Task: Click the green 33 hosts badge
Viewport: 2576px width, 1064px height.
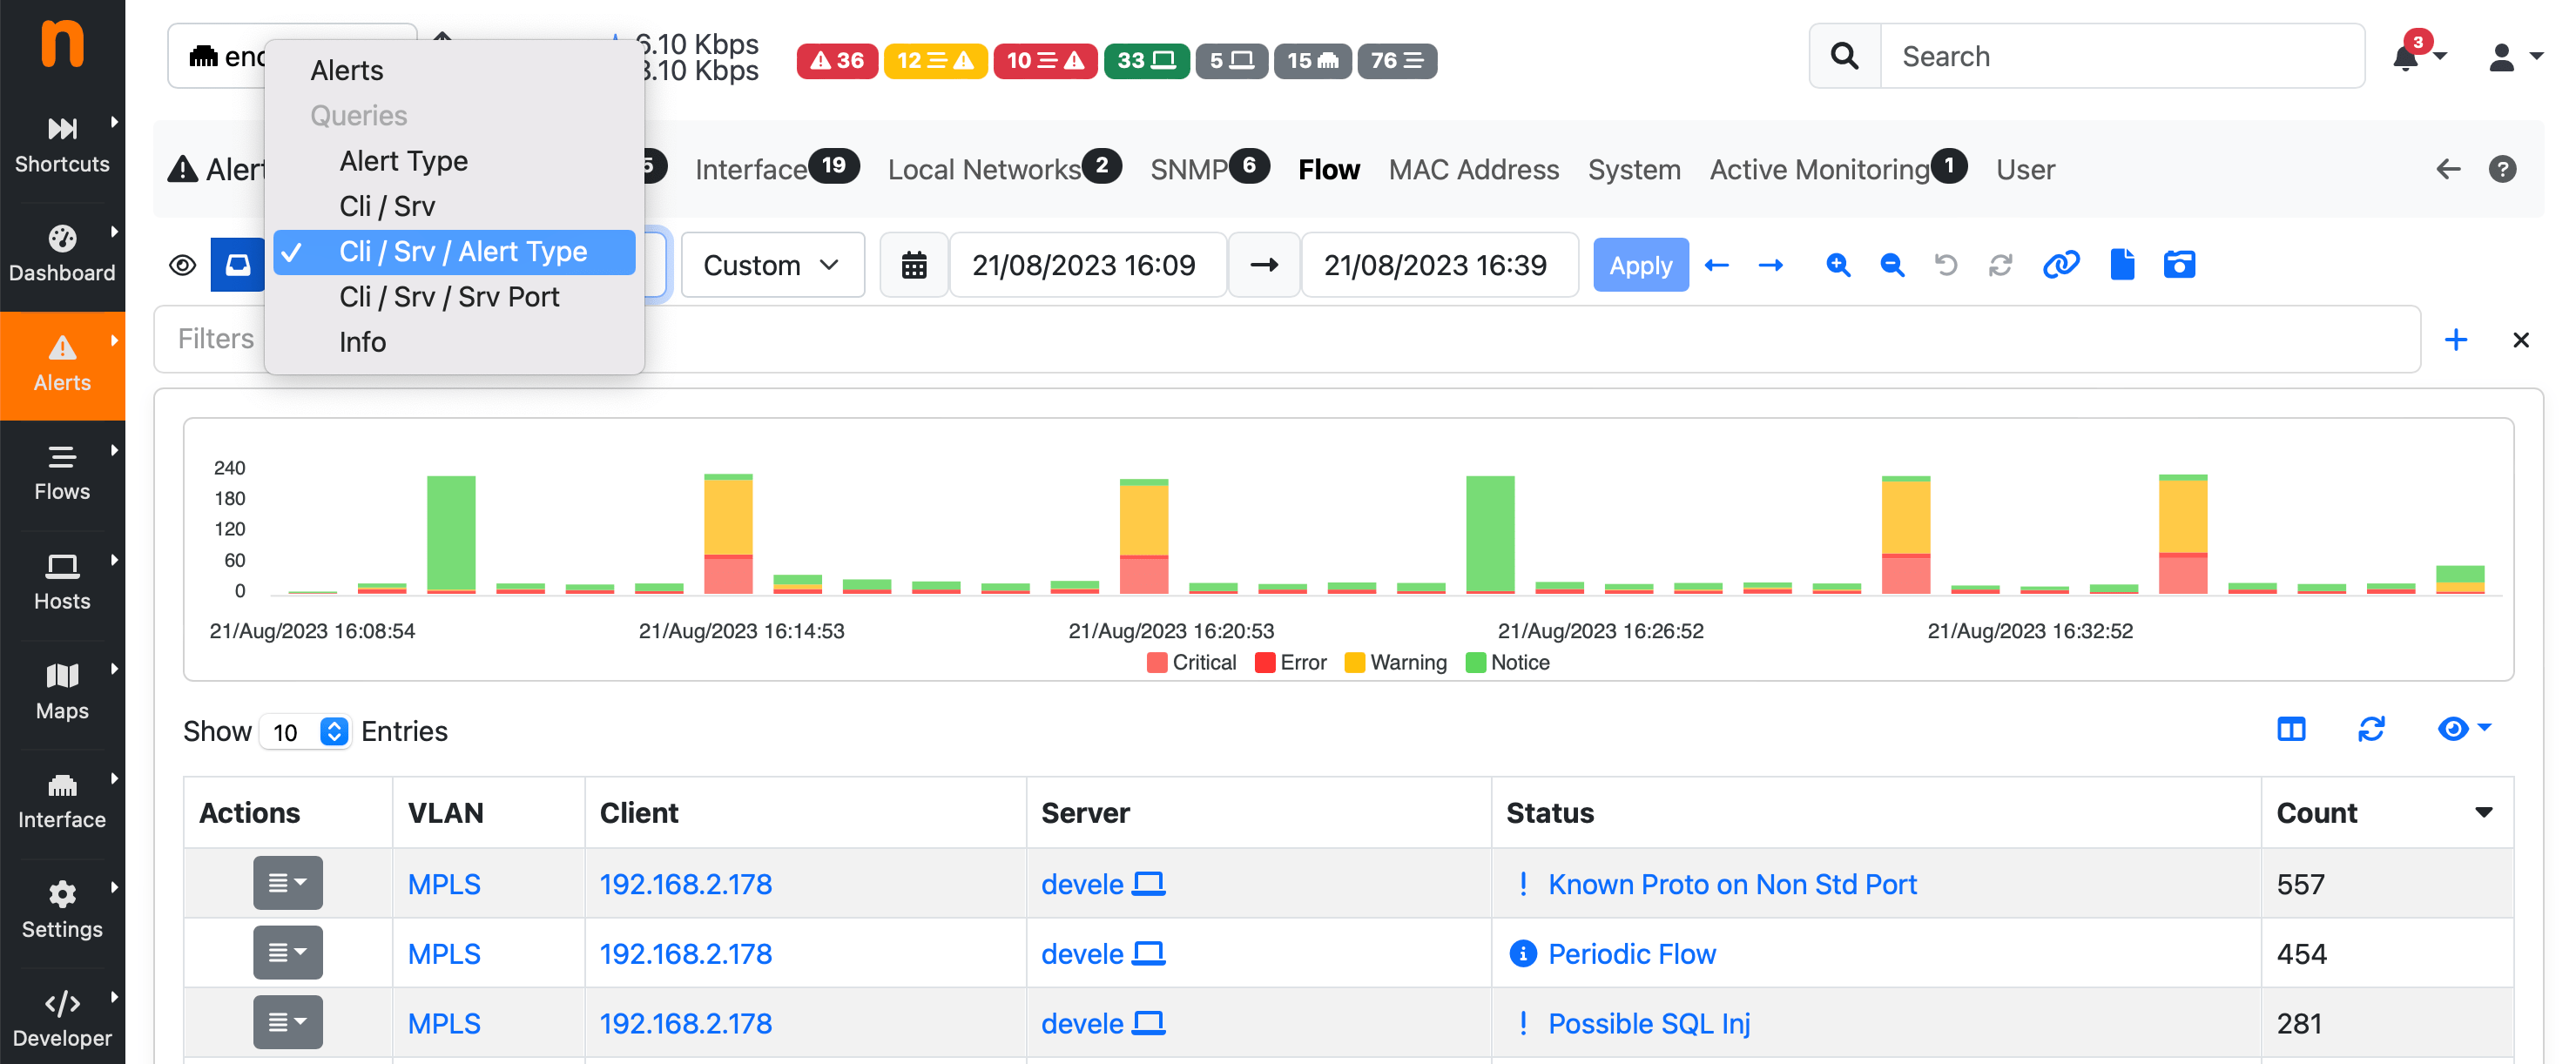Action: (1146, 60)
